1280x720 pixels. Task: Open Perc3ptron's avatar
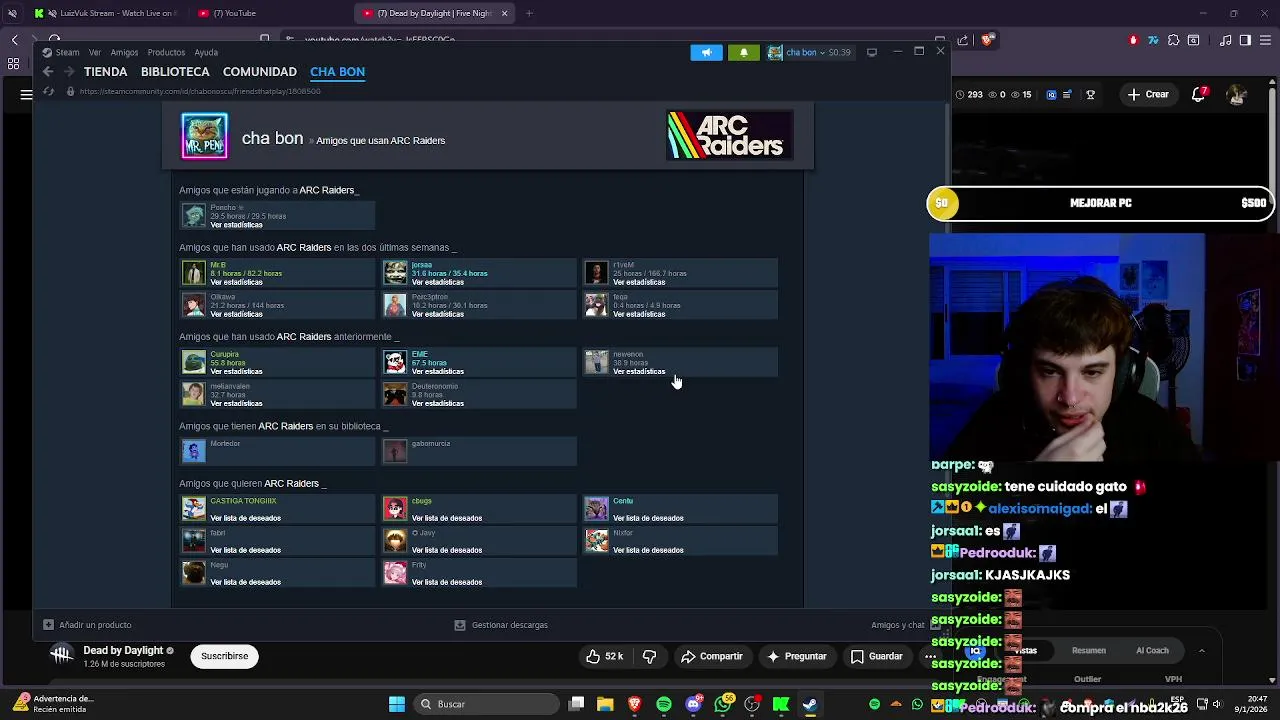pyautogui.click(x=396, y=305)
